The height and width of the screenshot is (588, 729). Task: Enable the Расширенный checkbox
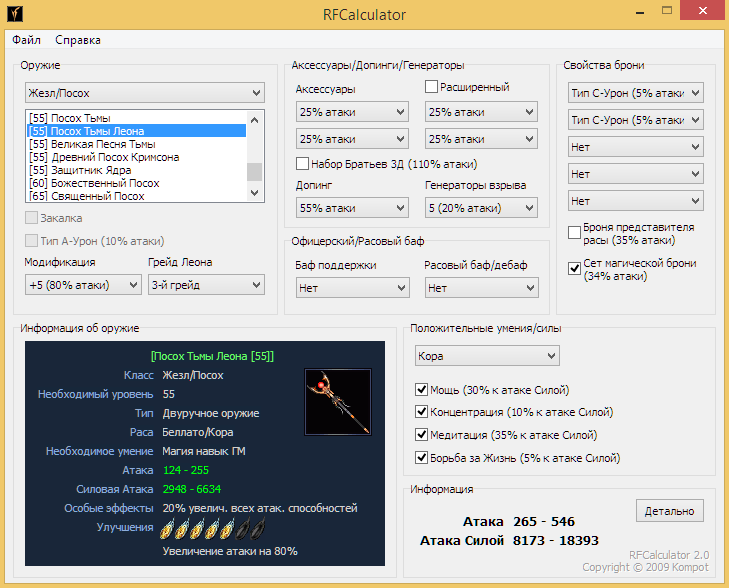(x=432, y=88)
